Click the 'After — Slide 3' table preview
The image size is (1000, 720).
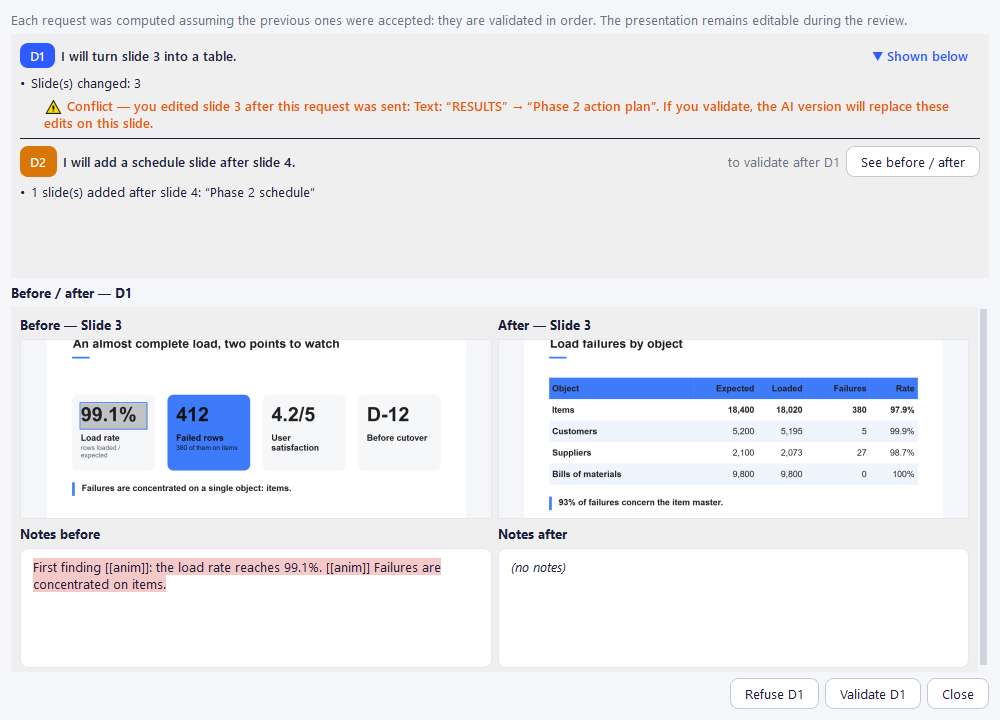click(x=733, y=429)
